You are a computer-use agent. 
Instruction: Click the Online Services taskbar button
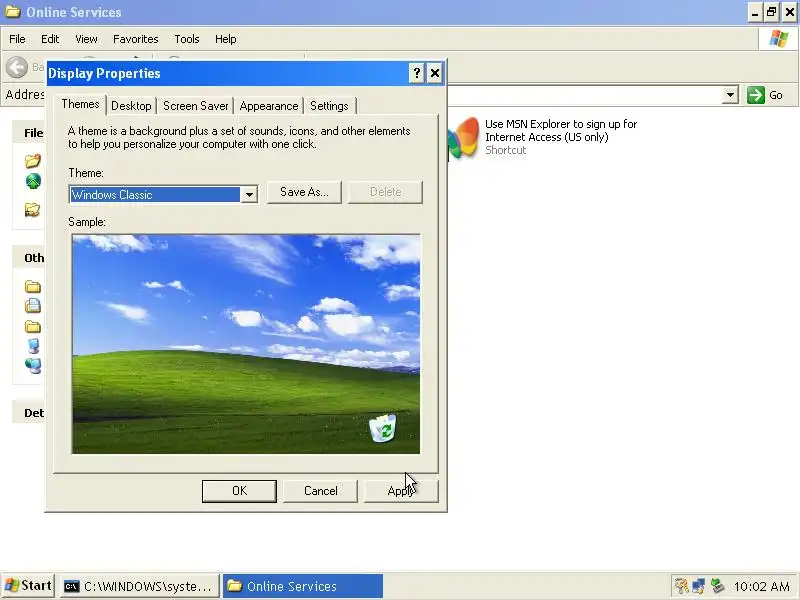tap(303, 586)
